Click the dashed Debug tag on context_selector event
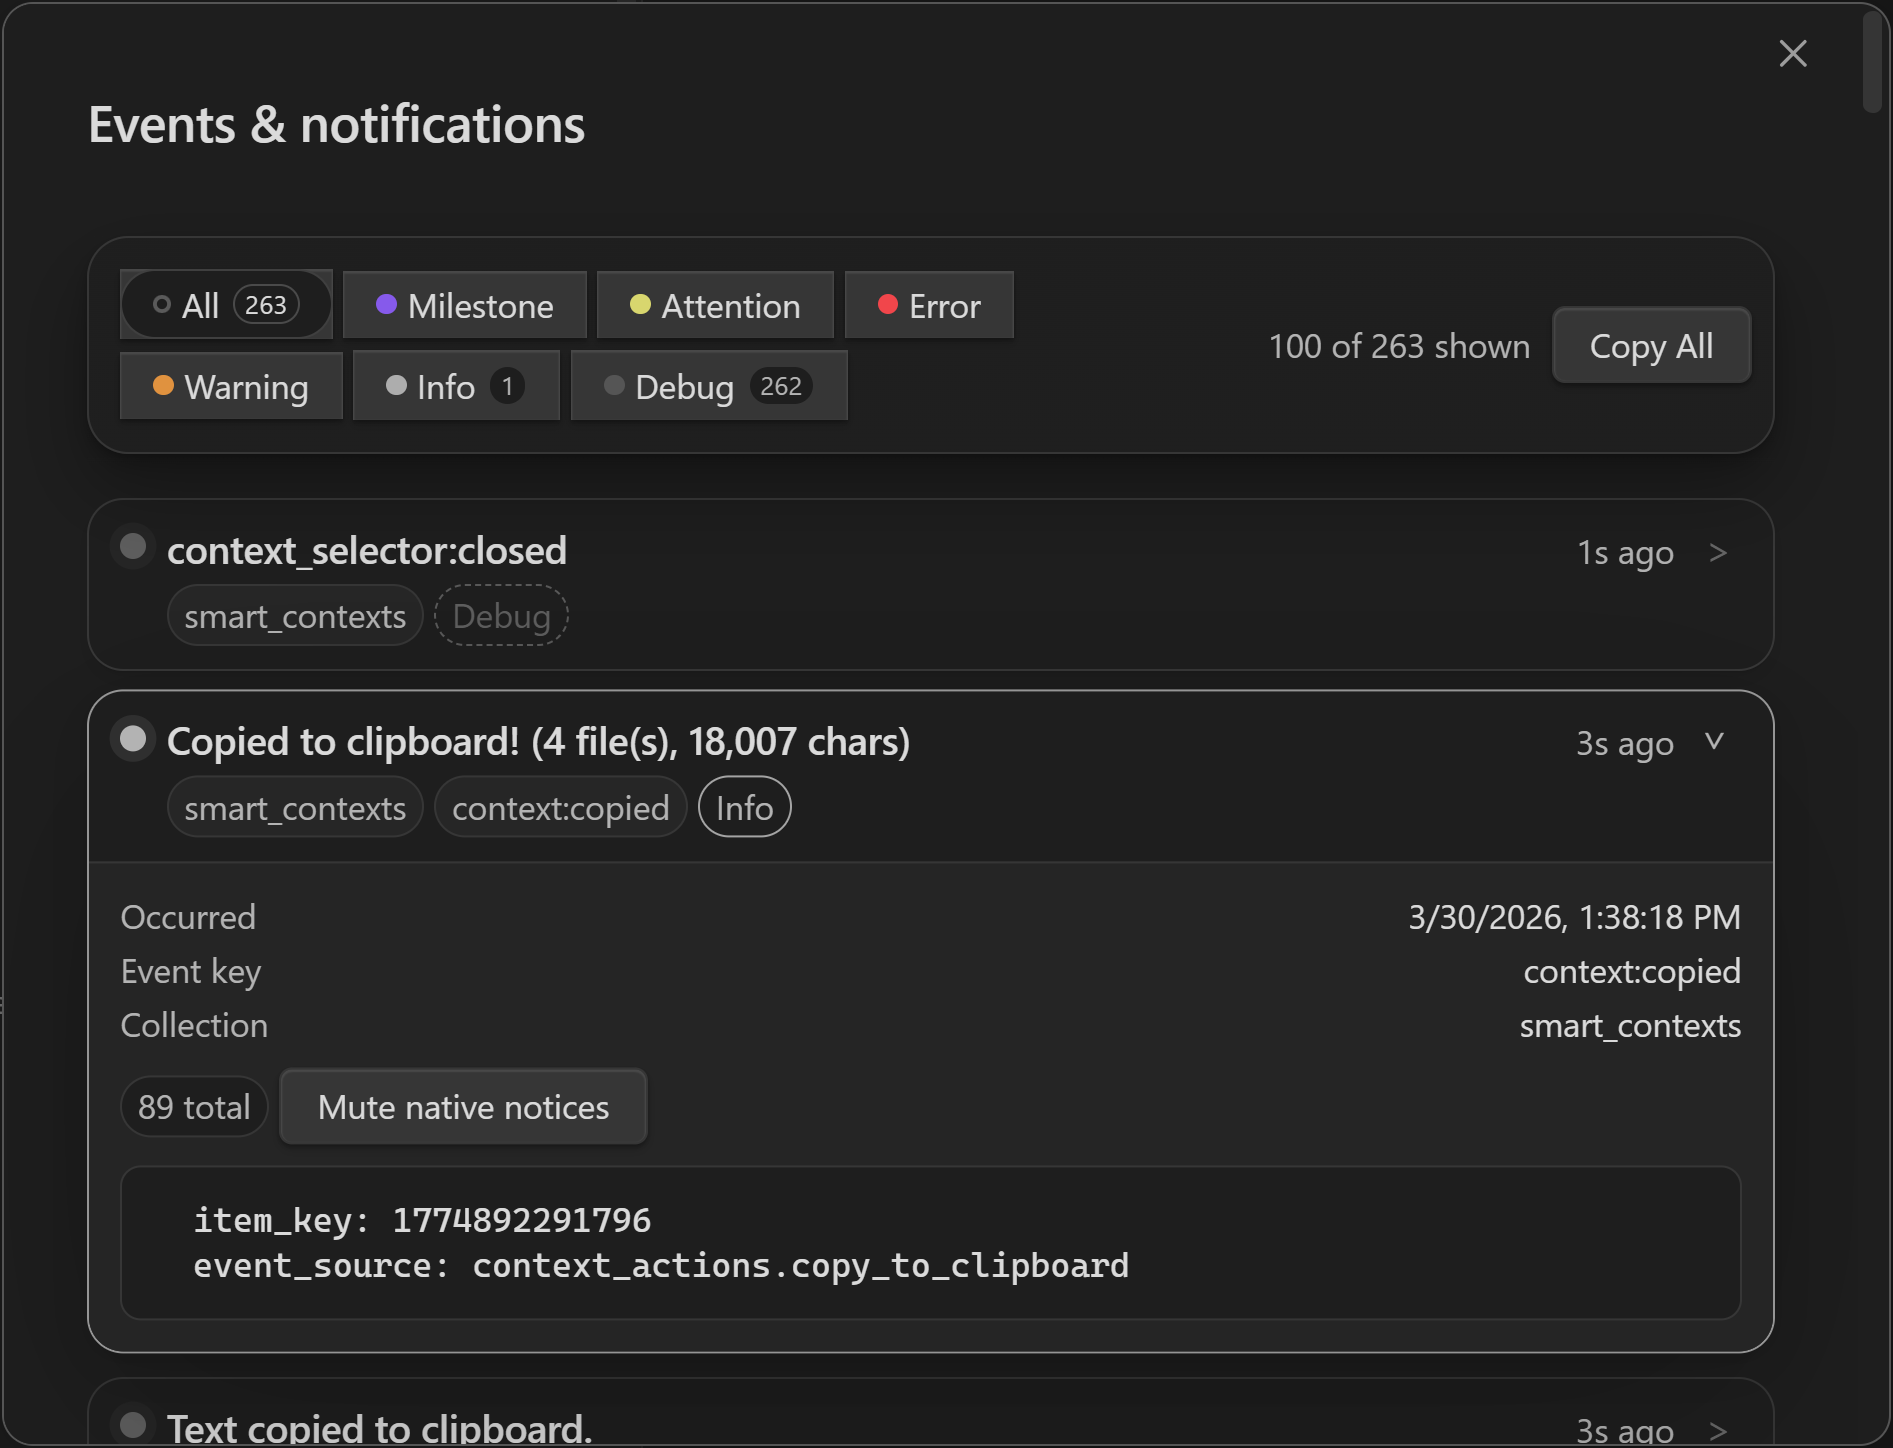The image size is (1893, 1448). point(501,616)
